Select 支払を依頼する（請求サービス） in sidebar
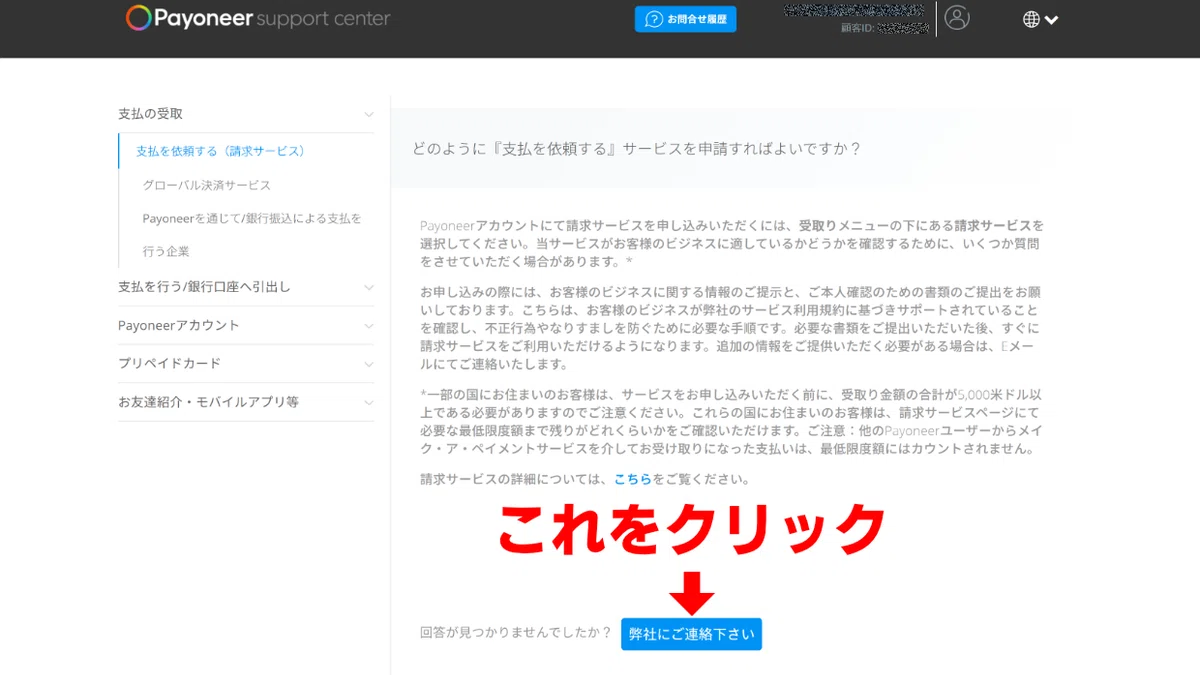Image resolution: width=1200 pixels, height=675 pixels. click(220, 151)
